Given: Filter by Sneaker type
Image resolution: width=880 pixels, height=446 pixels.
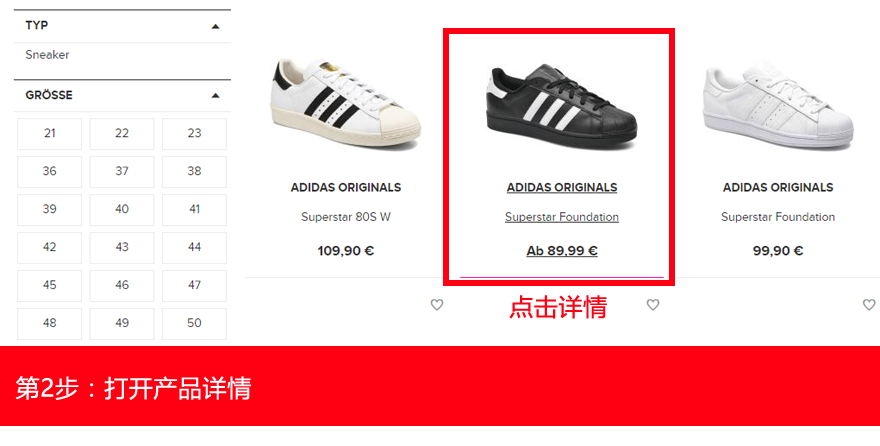Looking at the screenshot, I should [x=47, y=55].
